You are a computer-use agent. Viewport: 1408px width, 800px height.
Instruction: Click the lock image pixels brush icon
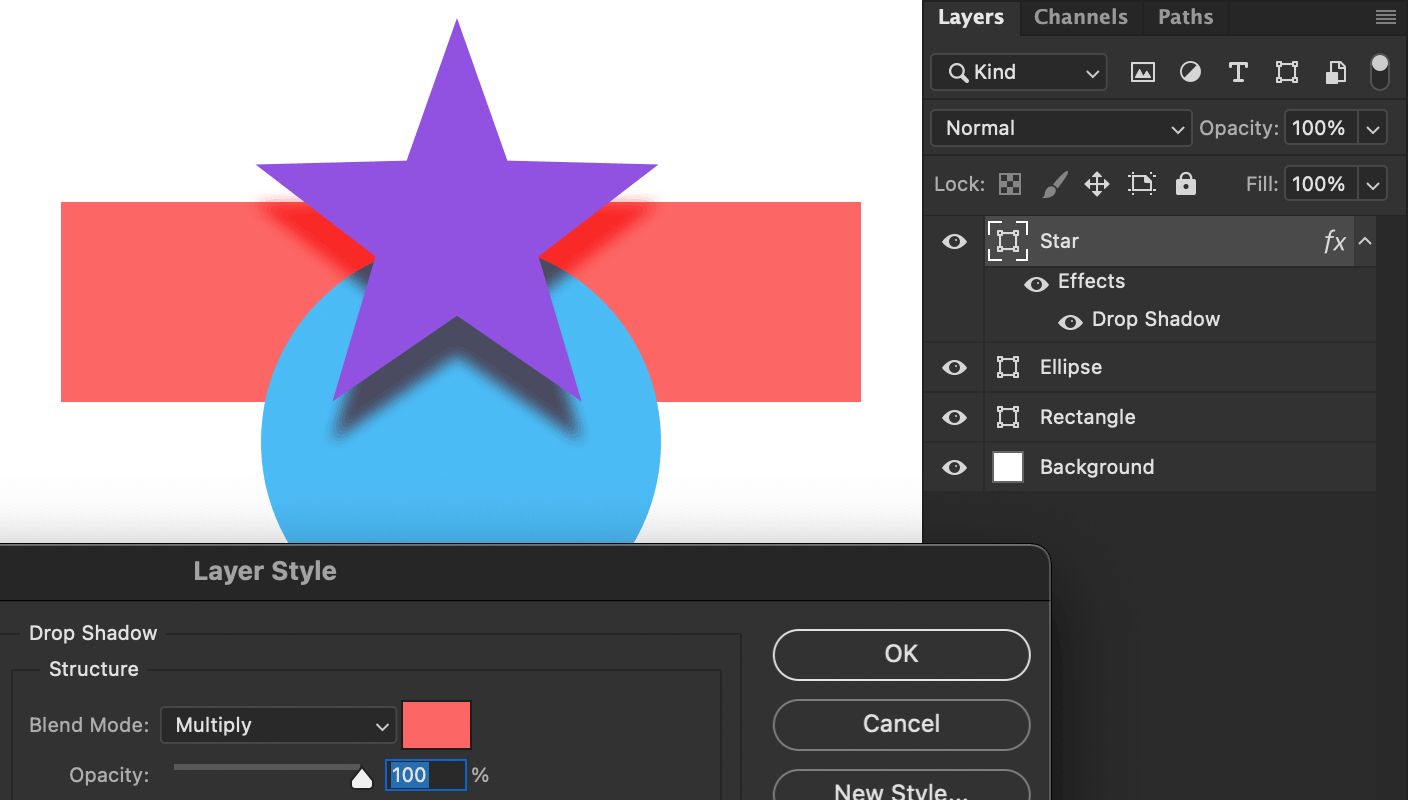tap(1055, 184)
